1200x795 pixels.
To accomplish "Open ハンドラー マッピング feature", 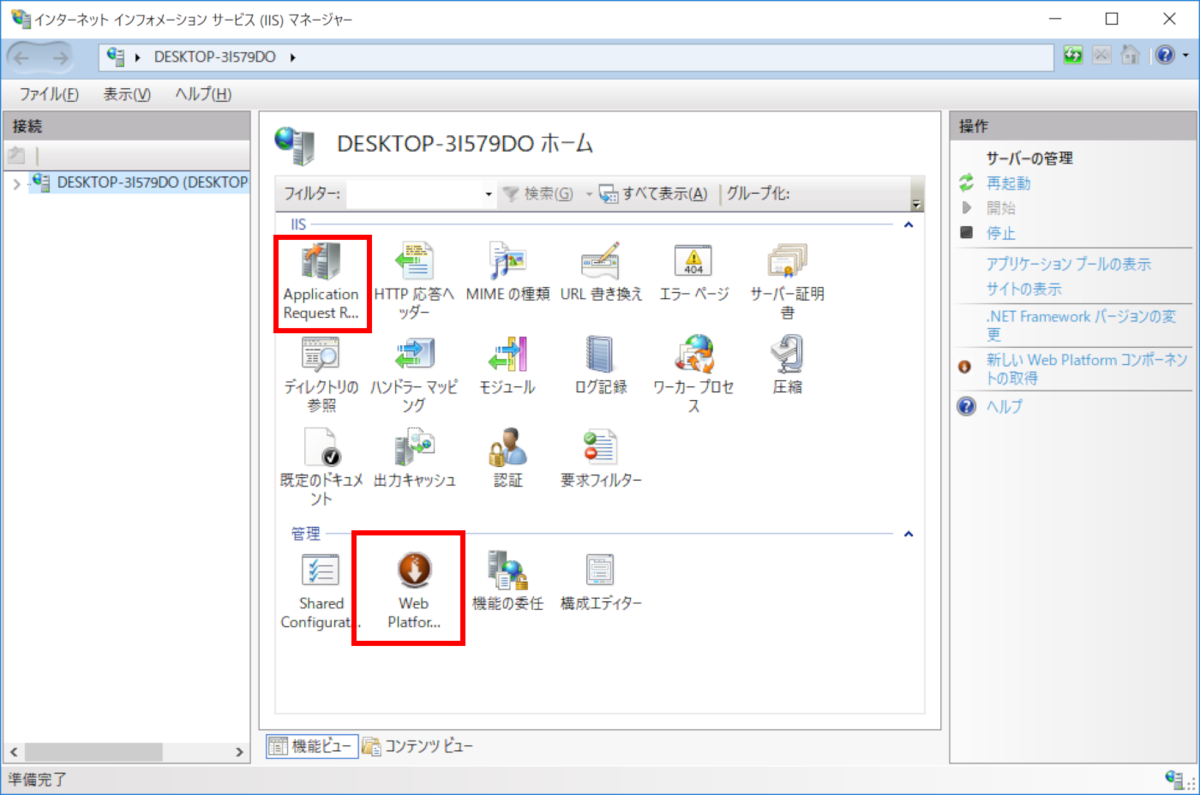I will (413, 375).
